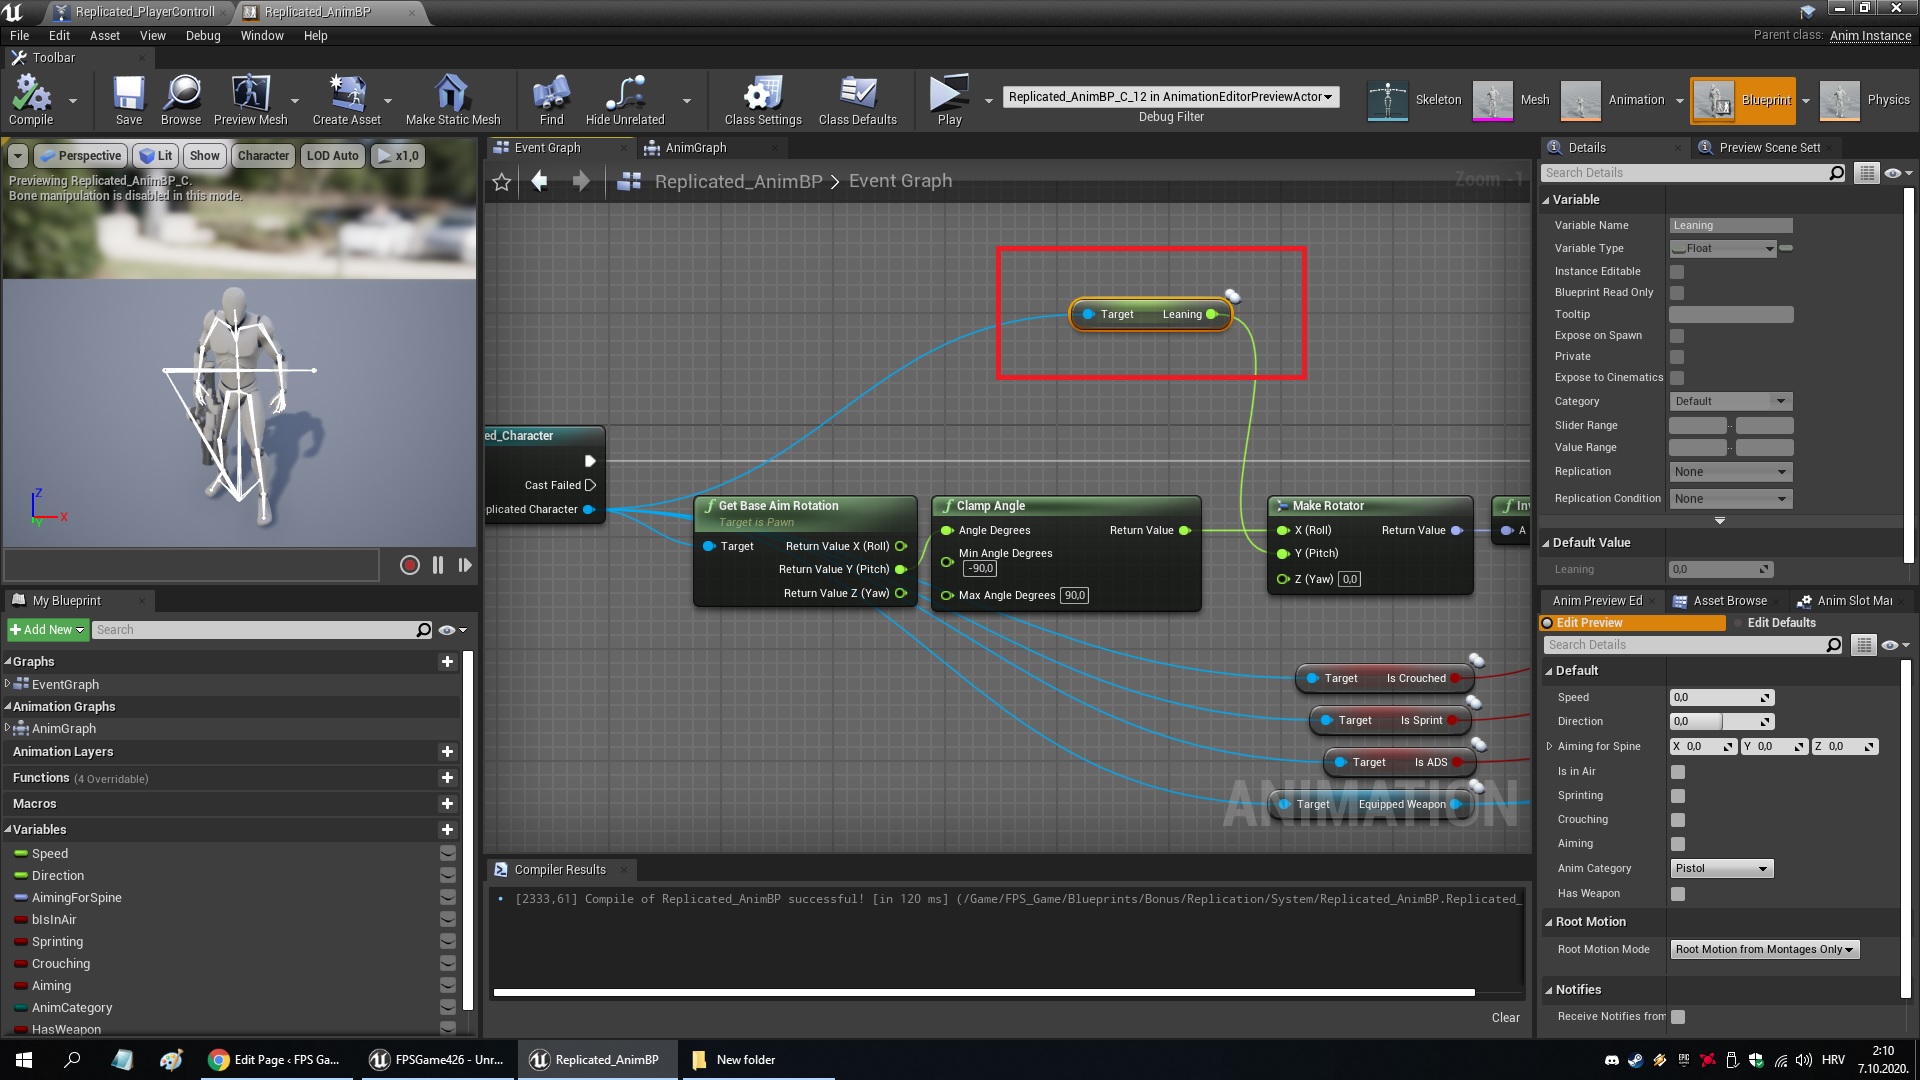Click Clear in Compiler Results

point(1505,1018)
